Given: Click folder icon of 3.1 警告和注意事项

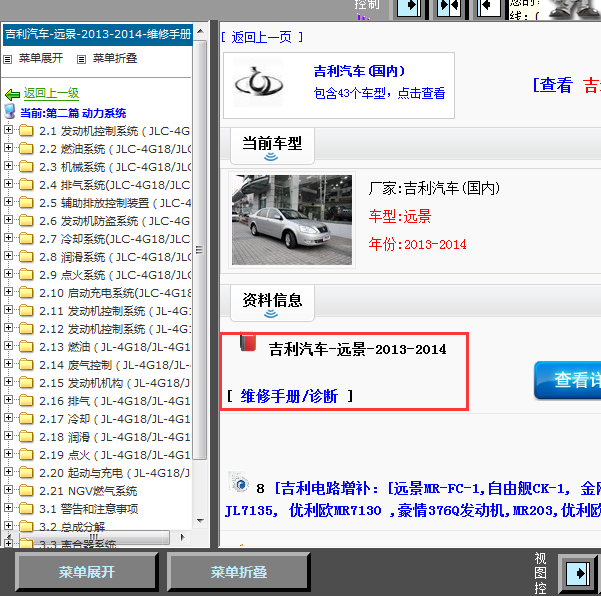Looking at the screenshot, I should coord(26,509).
